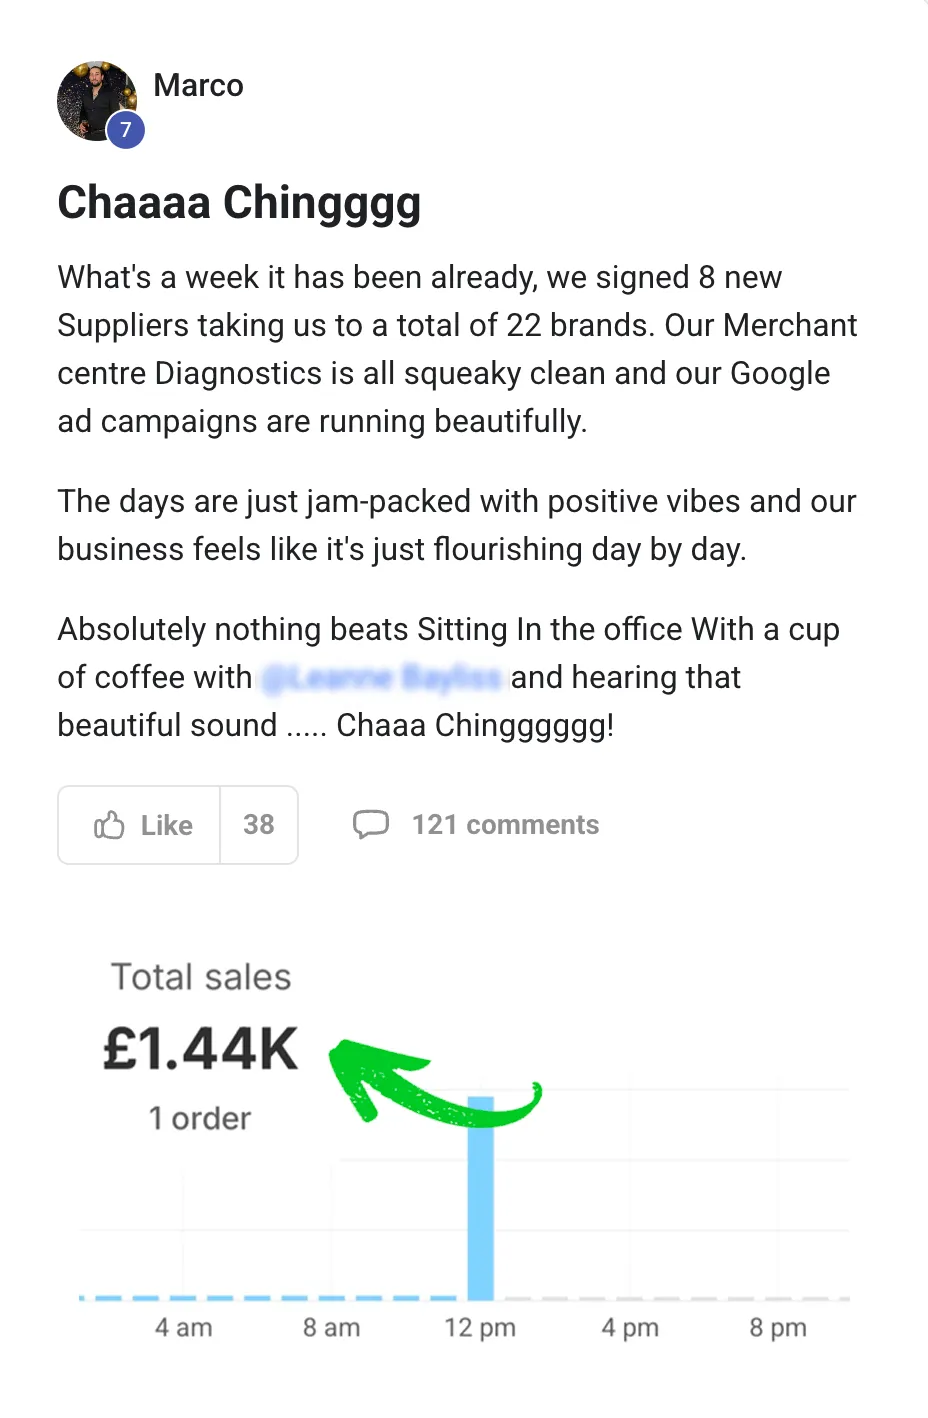Select the blue sales bar at 12 pm
Screen dimensions: 928x1418
click(x=481, y=1200)
